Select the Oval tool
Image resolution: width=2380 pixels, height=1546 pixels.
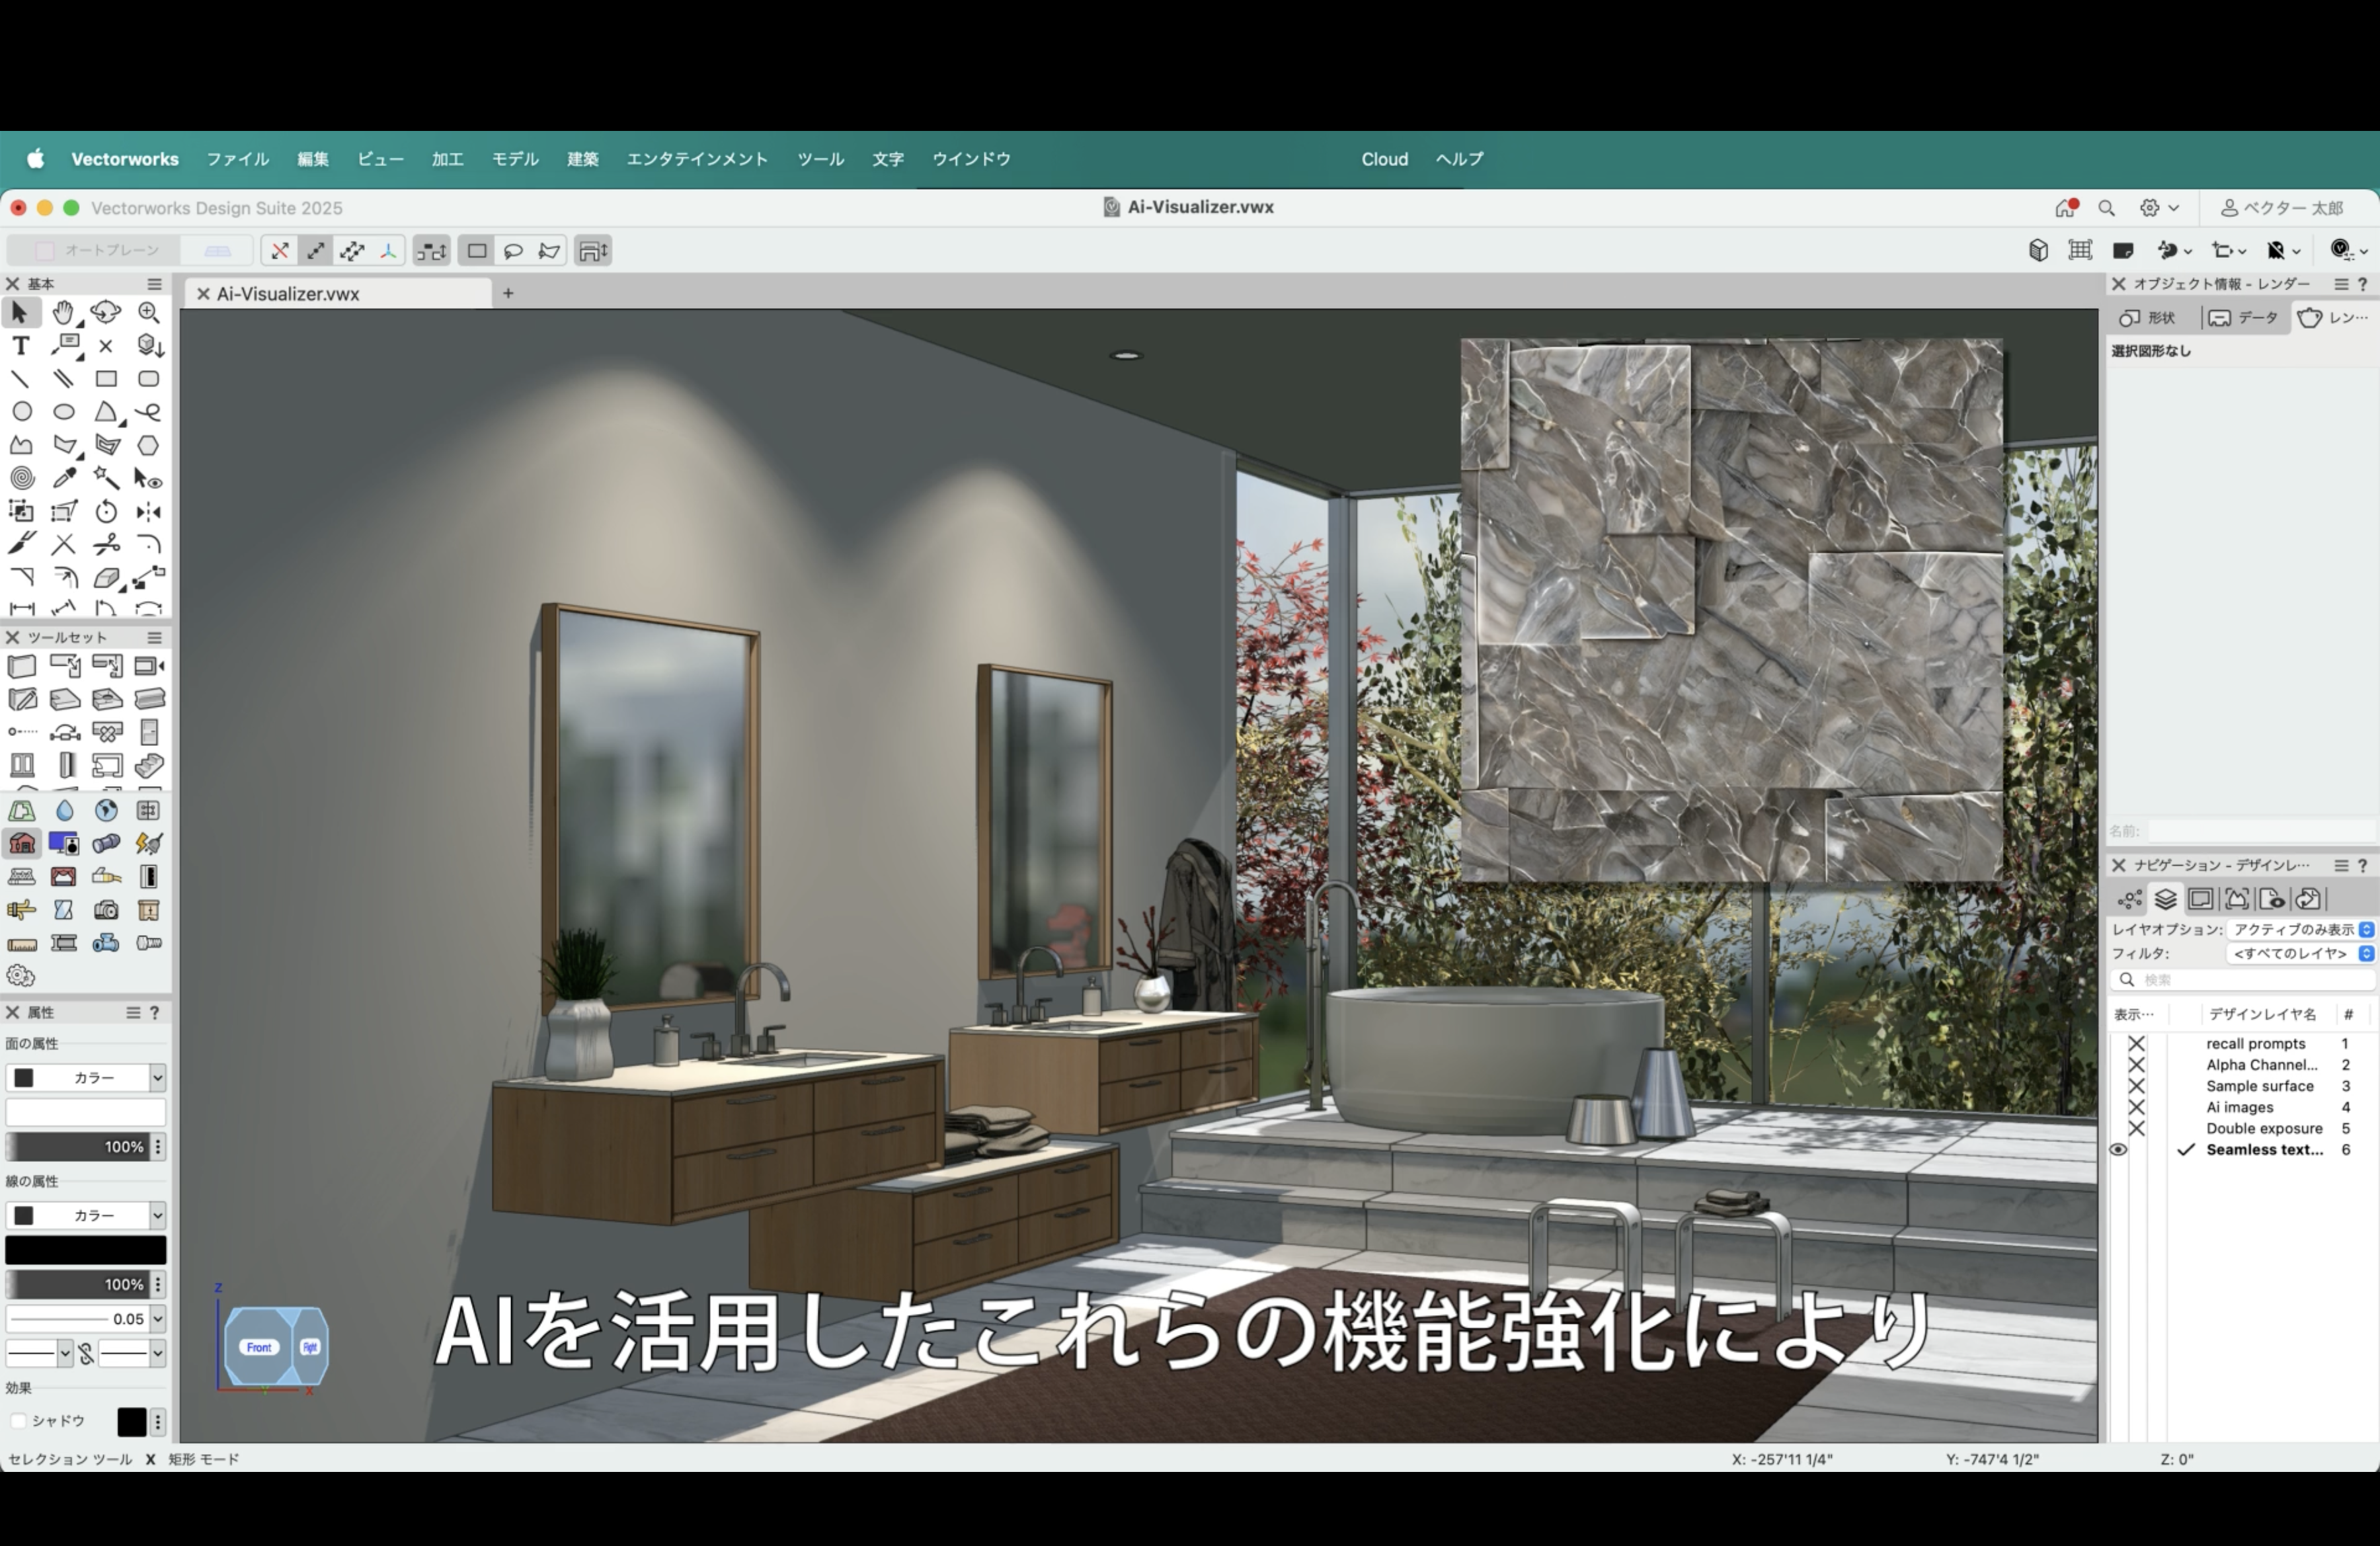tap(64, 411)
